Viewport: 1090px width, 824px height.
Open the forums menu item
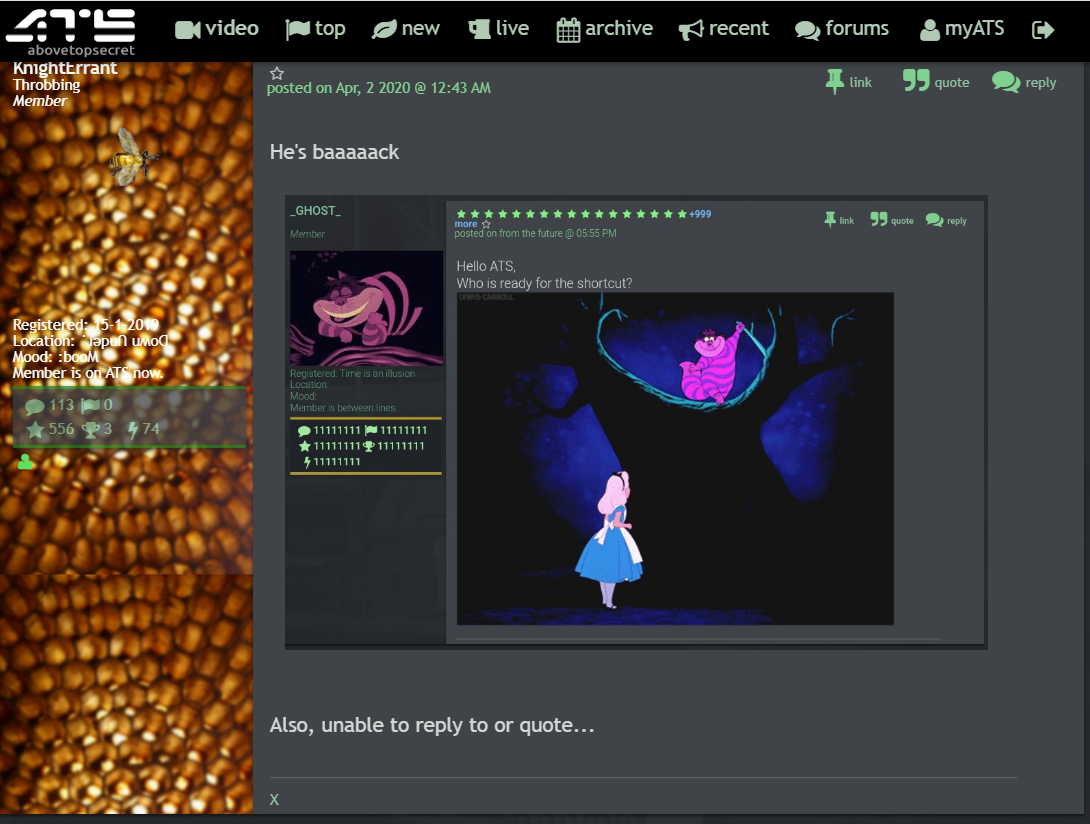click(842, 29)
